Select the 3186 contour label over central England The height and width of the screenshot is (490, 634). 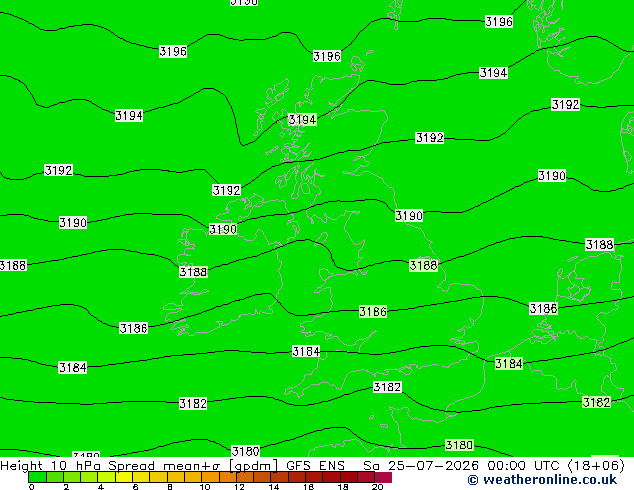click(x=373, y=311)
